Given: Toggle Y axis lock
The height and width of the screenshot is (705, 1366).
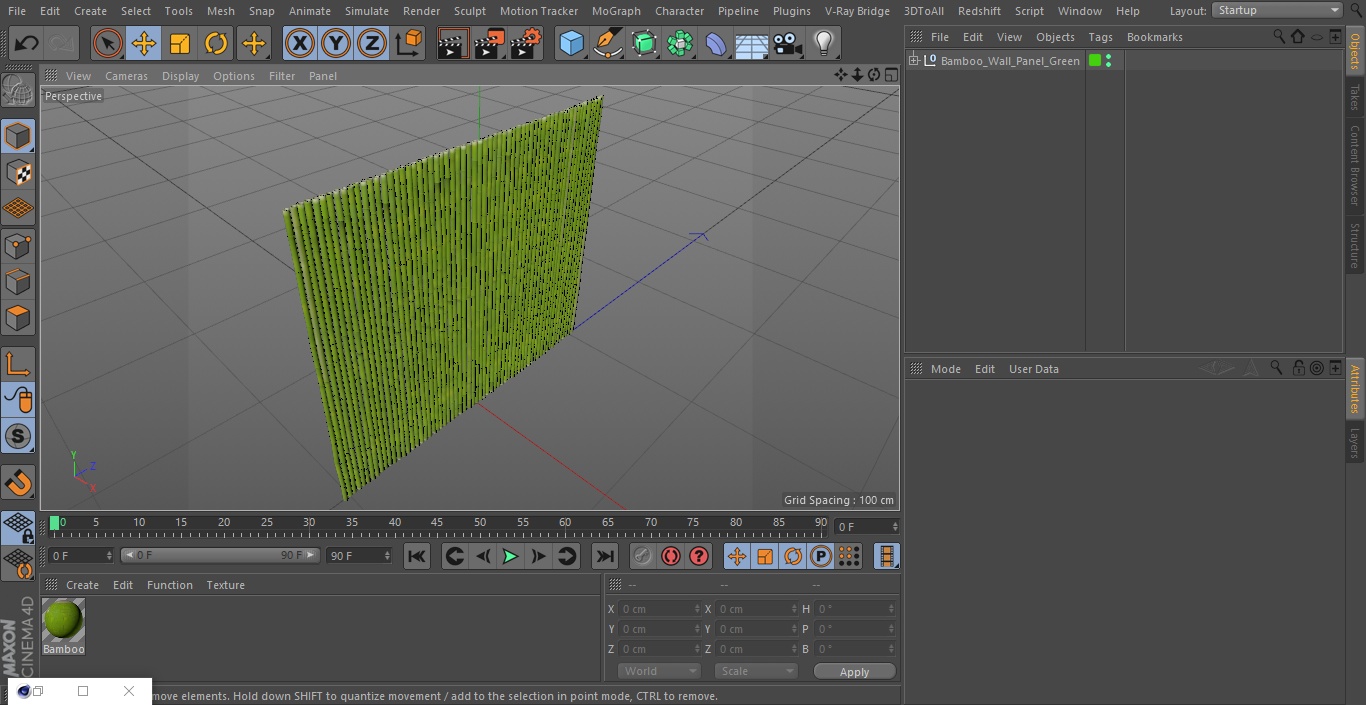Looking at the screenshot, I should (336, 44).
